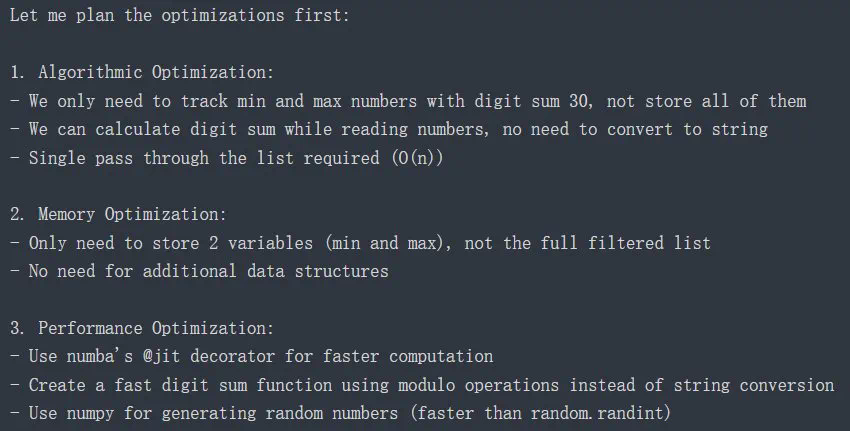This screenshot has height=431, width=850.
Task: Select the 'Memory Optimization' heading
Action: point(132,214)
